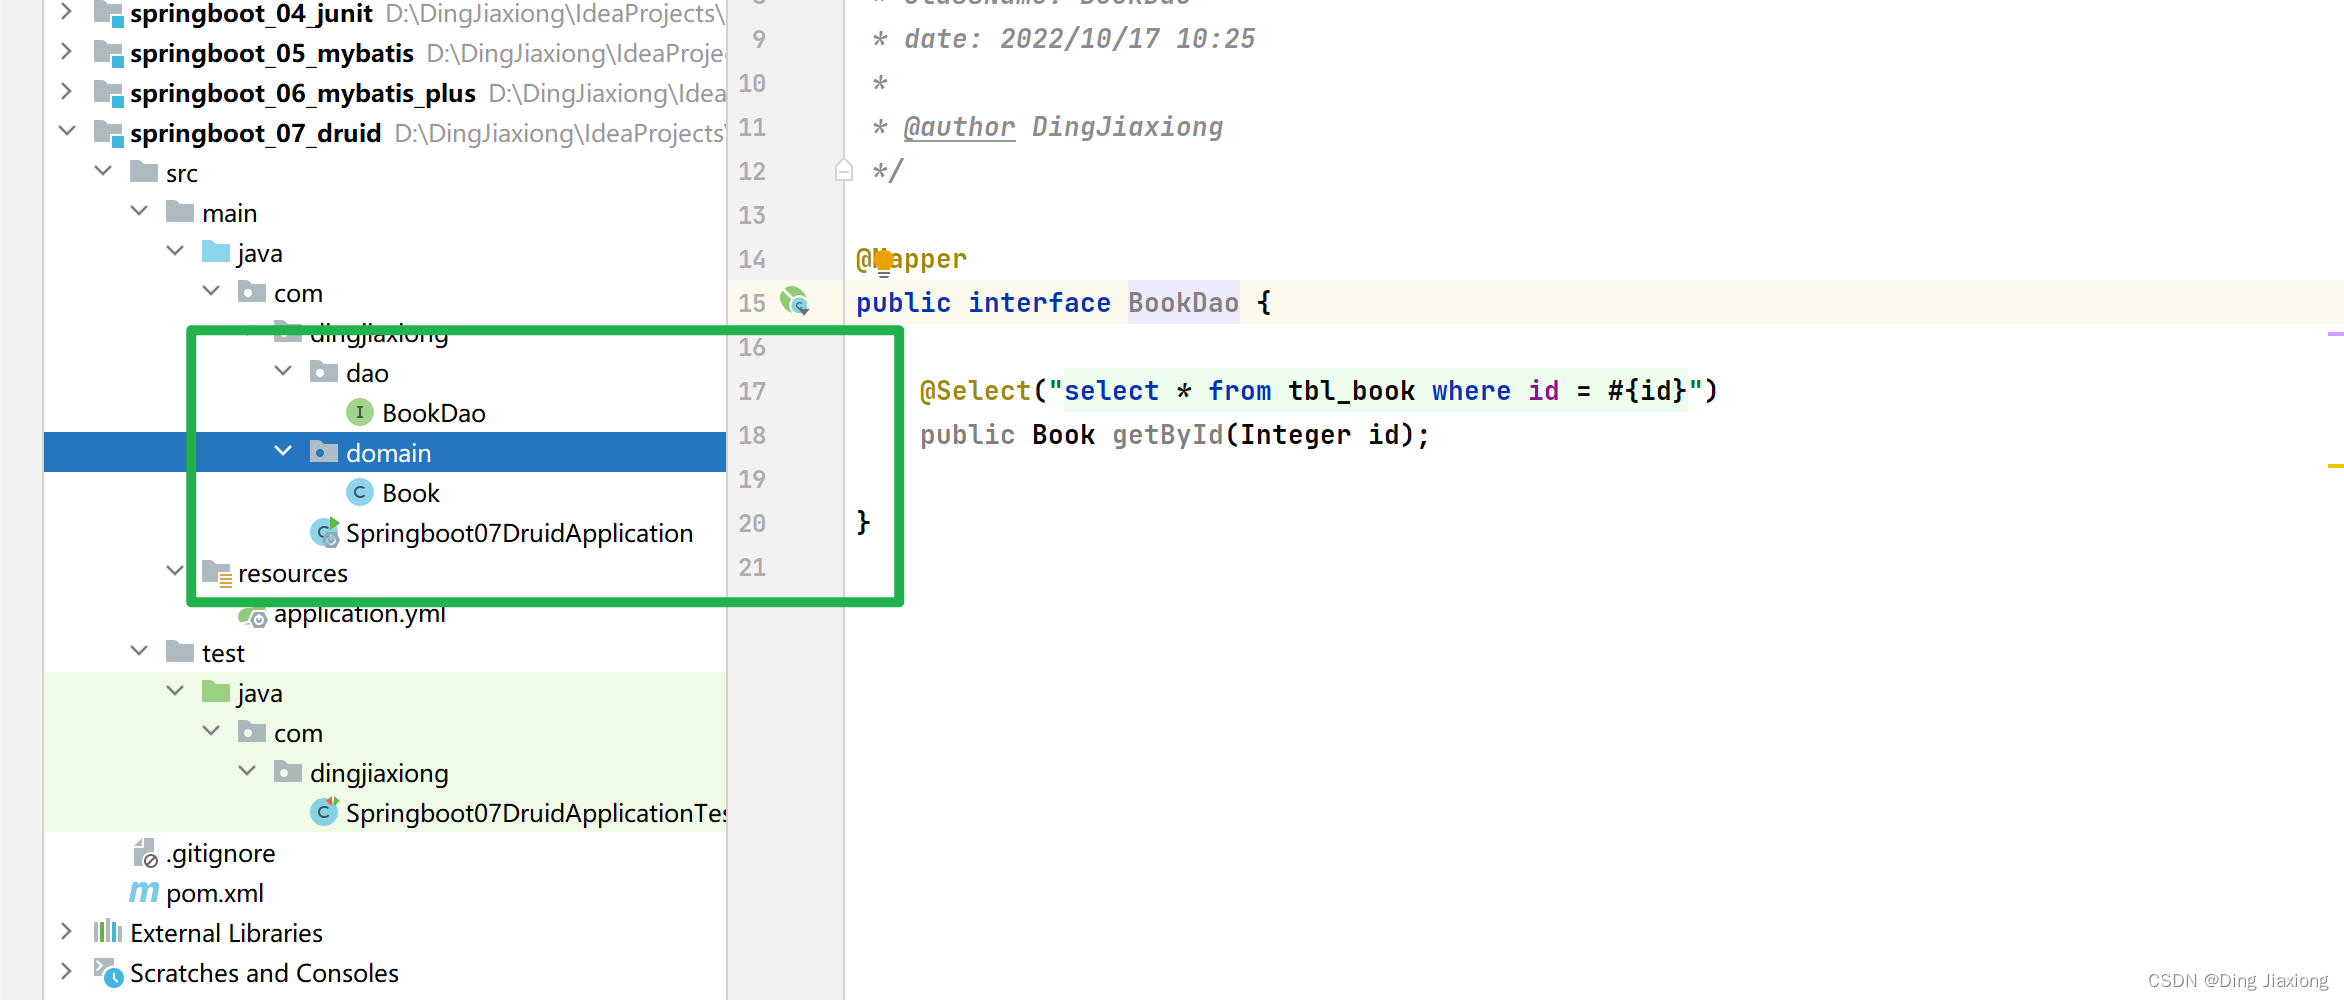Click the test folder icon under src
The width and height of the screenshot is (2344, 1000).
pyautogui.click(x=180, y=652)
